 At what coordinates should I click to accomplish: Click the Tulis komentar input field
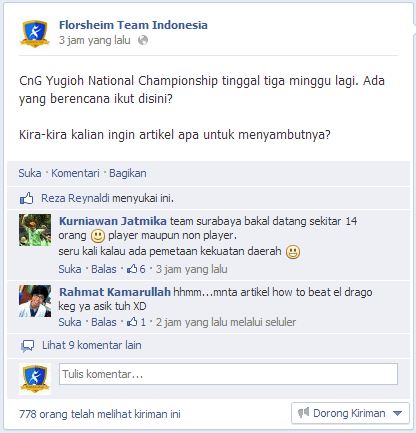click(x=228, y=374)
